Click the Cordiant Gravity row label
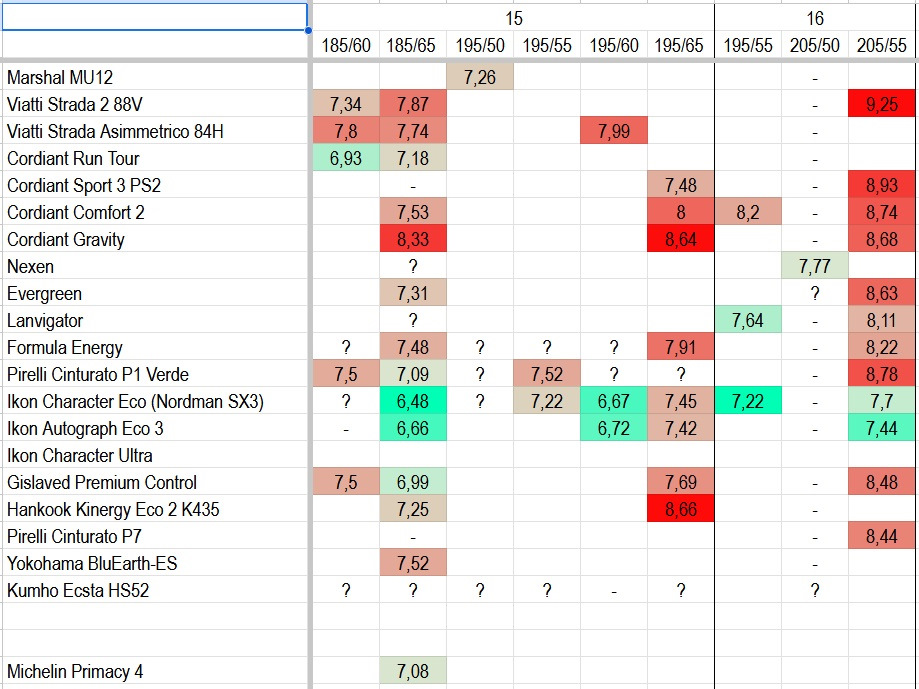The image size is (919, 689). pyautogui.click(x=66, y=239)
